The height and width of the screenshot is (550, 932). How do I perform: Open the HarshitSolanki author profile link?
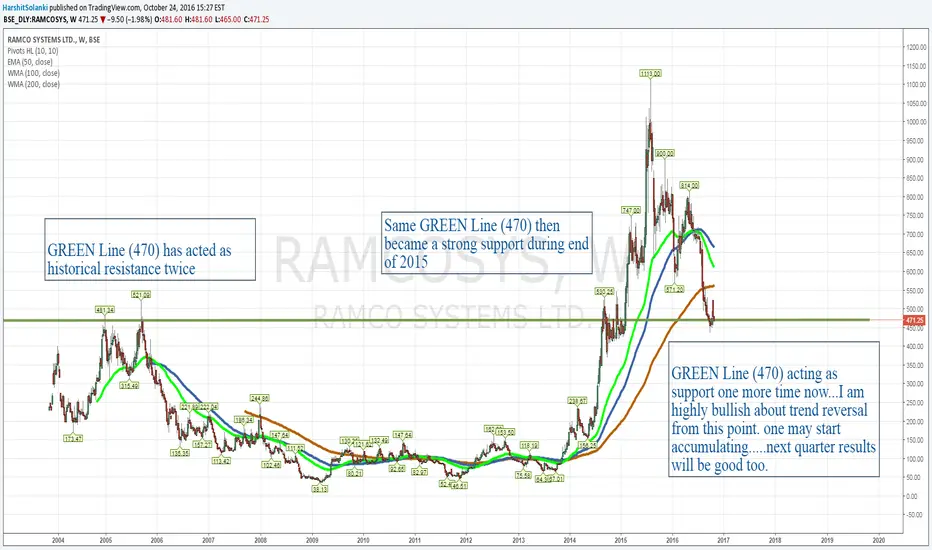[x=26, y=8]
